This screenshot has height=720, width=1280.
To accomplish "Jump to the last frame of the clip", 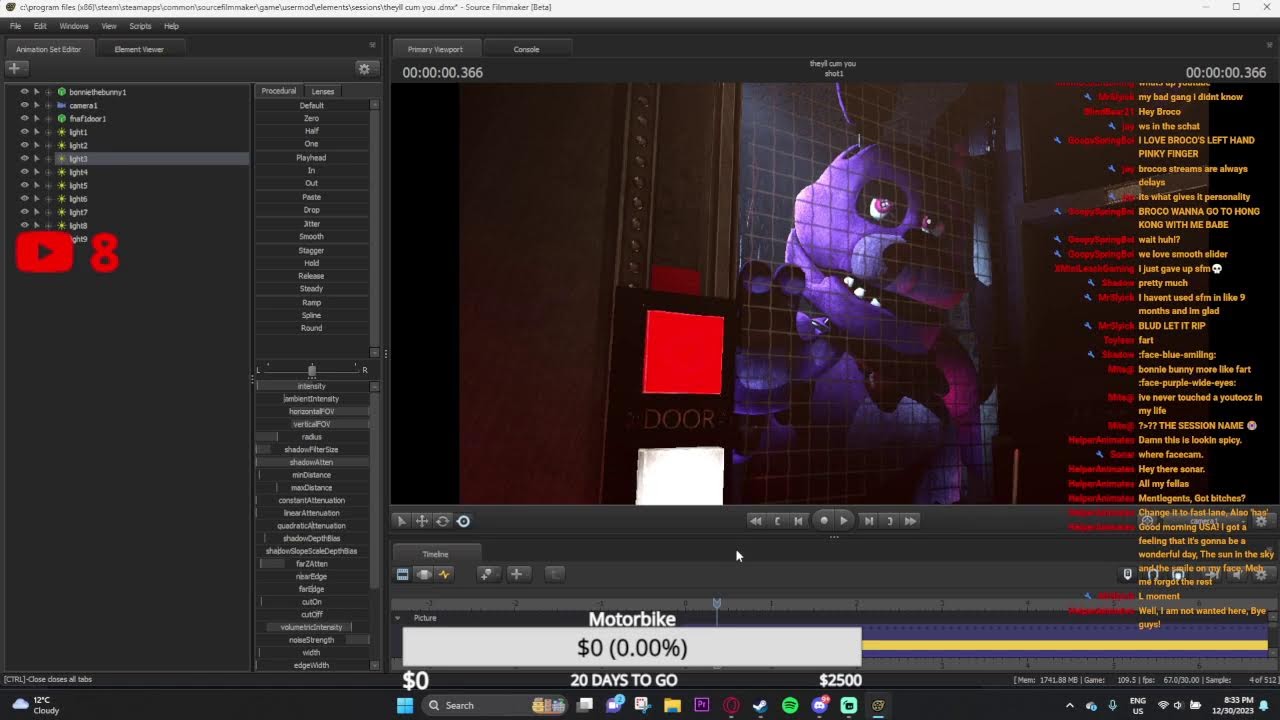I will click(x=910, y=520).
